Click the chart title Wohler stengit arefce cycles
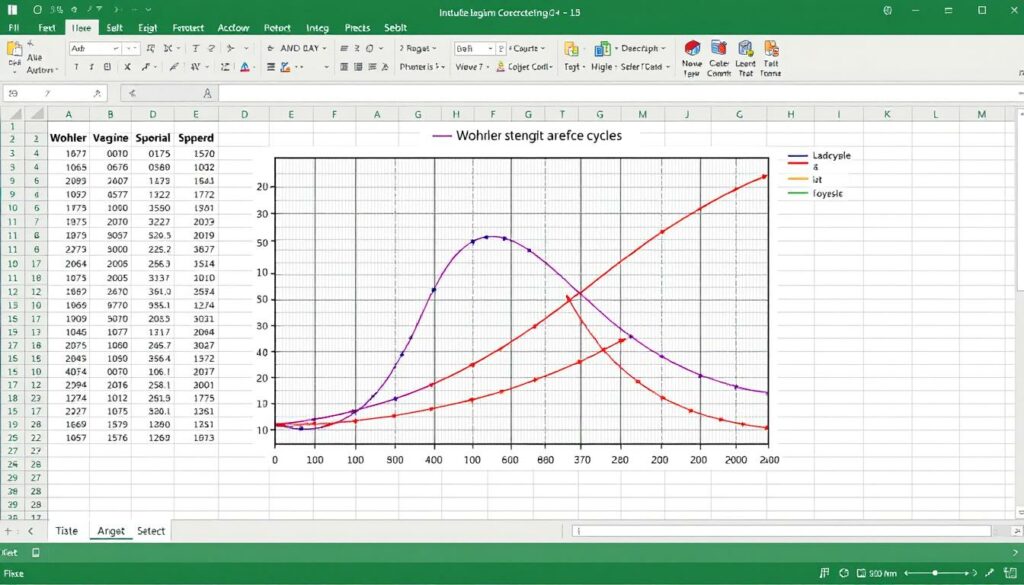Image resolution: width=1024 pixels, height=585 pixels. 539,136
